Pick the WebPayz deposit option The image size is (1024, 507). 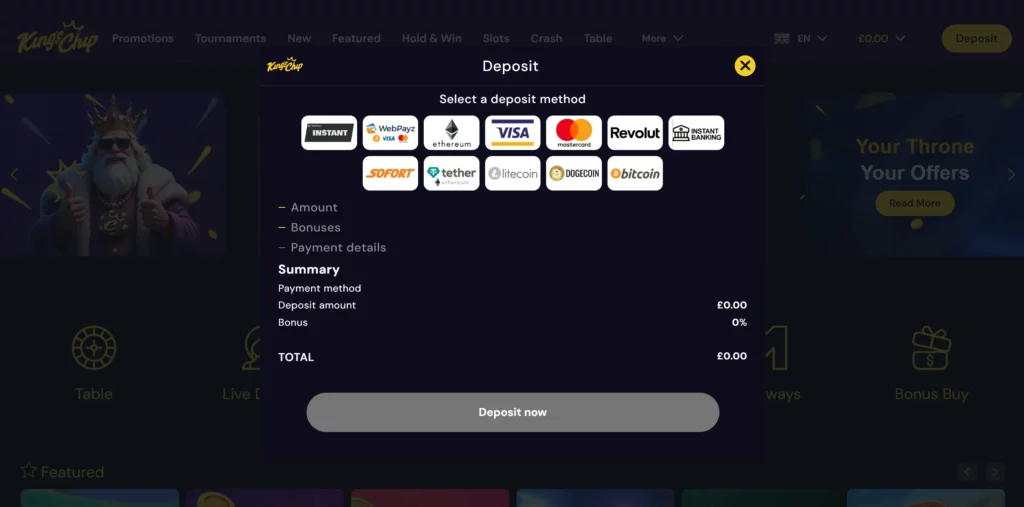(390, 133)
